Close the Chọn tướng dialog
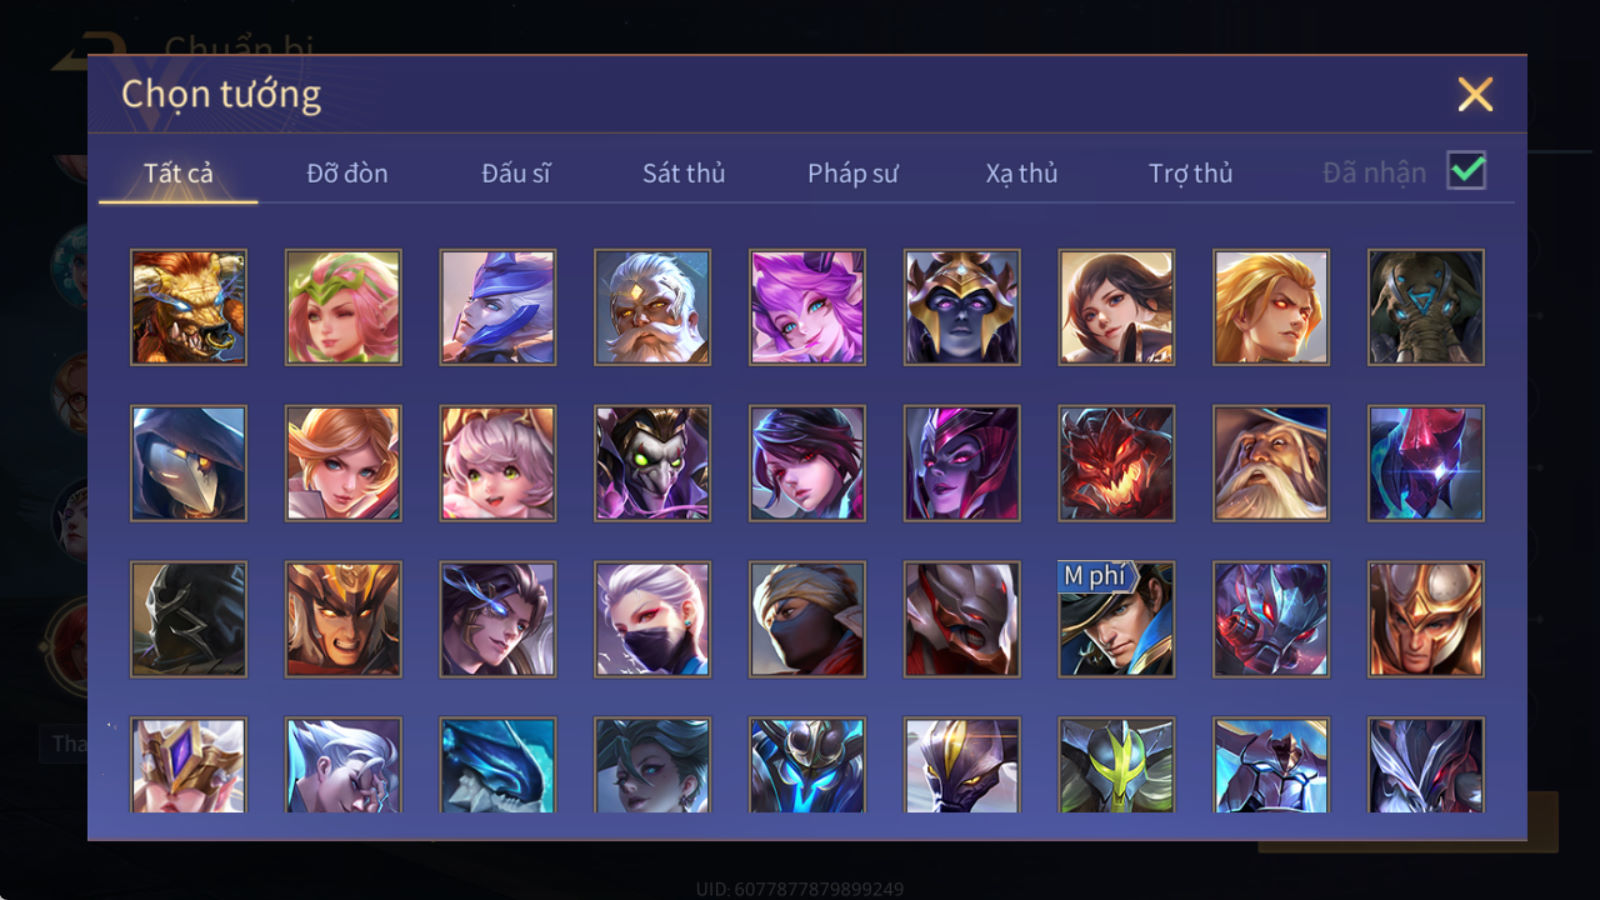1600x900 pixels. pos(1475,95)
